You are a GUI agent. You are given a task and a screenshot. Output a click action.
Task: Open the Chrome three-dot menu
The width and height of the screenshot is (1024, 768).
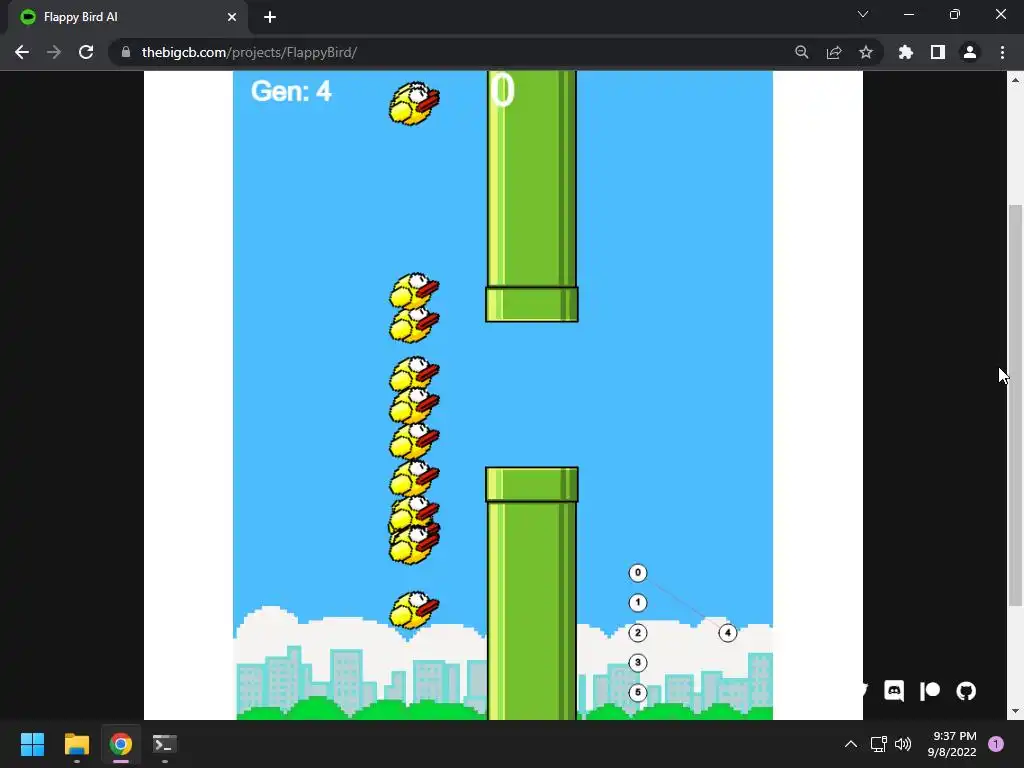(x=1002, y=52)
